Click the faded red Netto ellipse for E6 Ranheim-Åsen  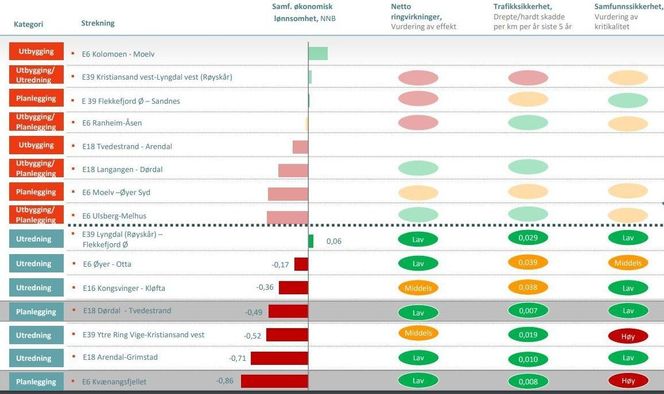tap(418, 123)
